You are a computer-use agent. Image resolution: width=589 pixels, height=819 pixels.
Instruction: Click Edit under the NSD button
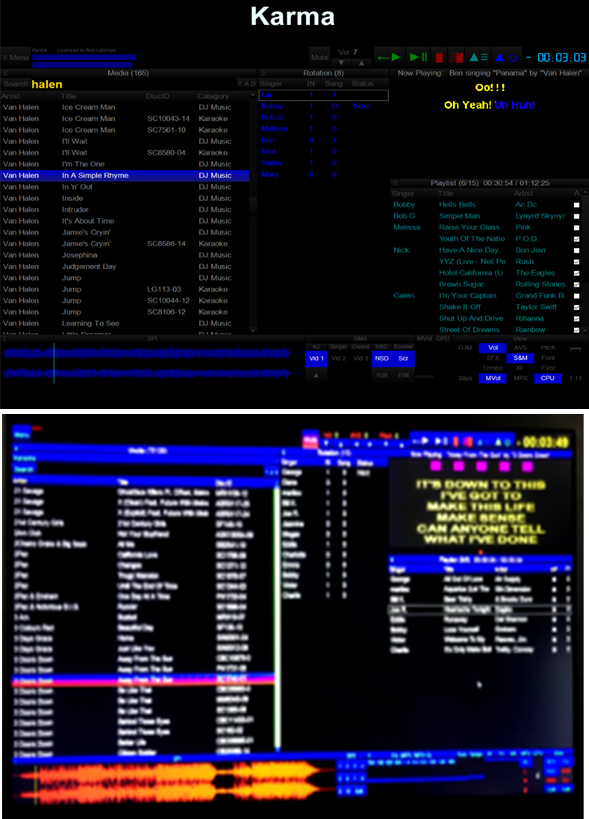[x=382, y=375]
